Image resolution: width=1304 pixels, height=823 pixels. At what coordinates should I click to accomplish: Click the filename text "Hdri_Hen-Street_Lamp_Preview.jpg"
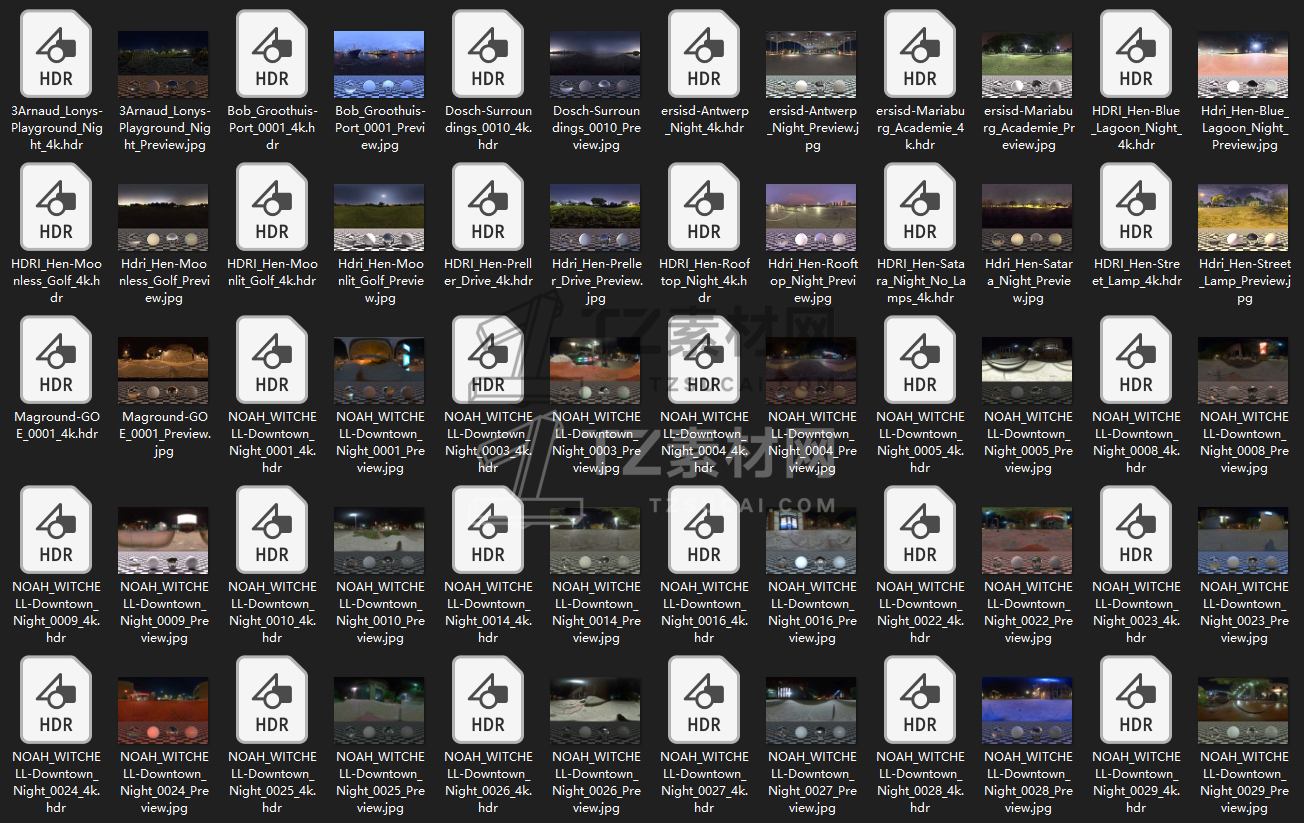(1244, 281)
